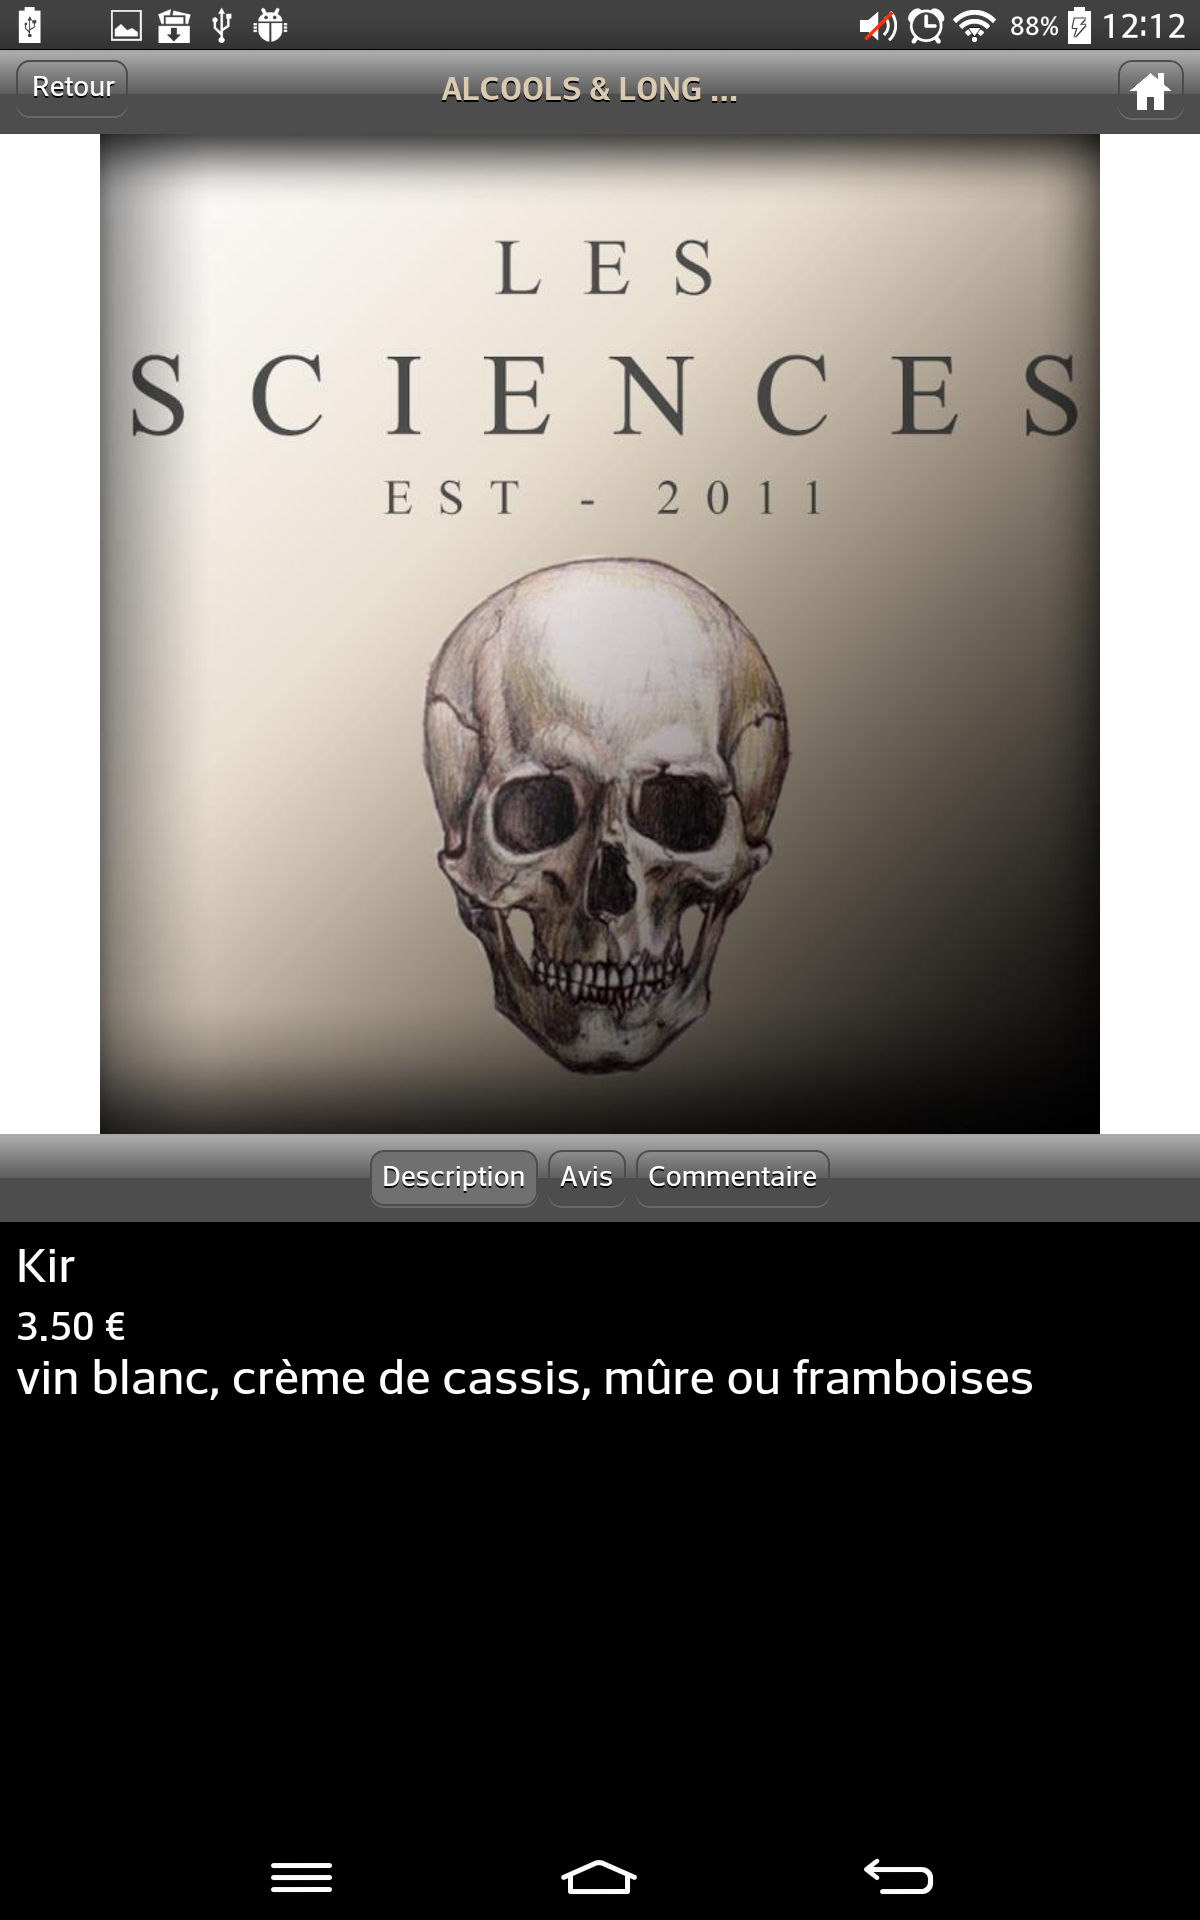Tap the Android menu navigation icon

point(301,1877)
